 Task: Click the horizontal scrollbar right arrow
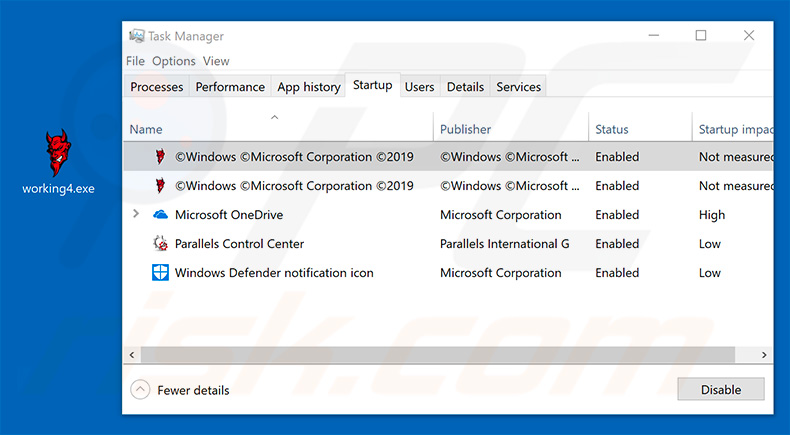point(764,355)
